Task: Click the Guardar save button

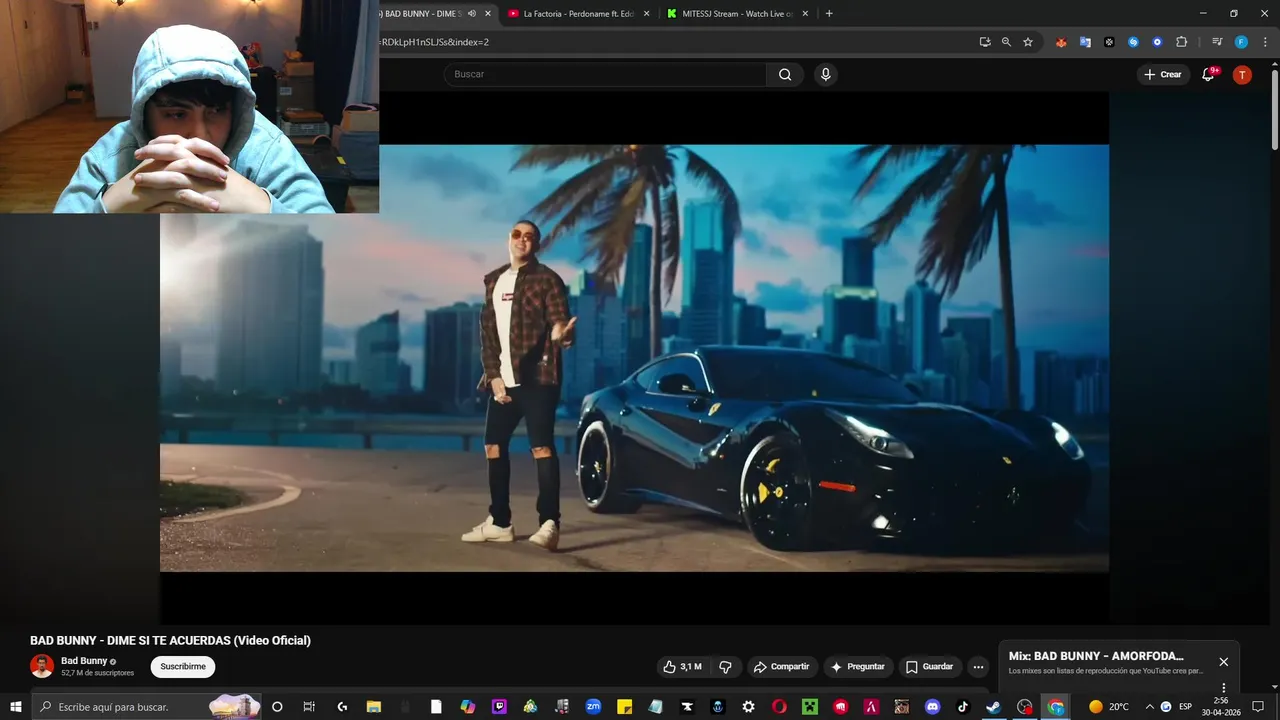Action: point(929,667)
